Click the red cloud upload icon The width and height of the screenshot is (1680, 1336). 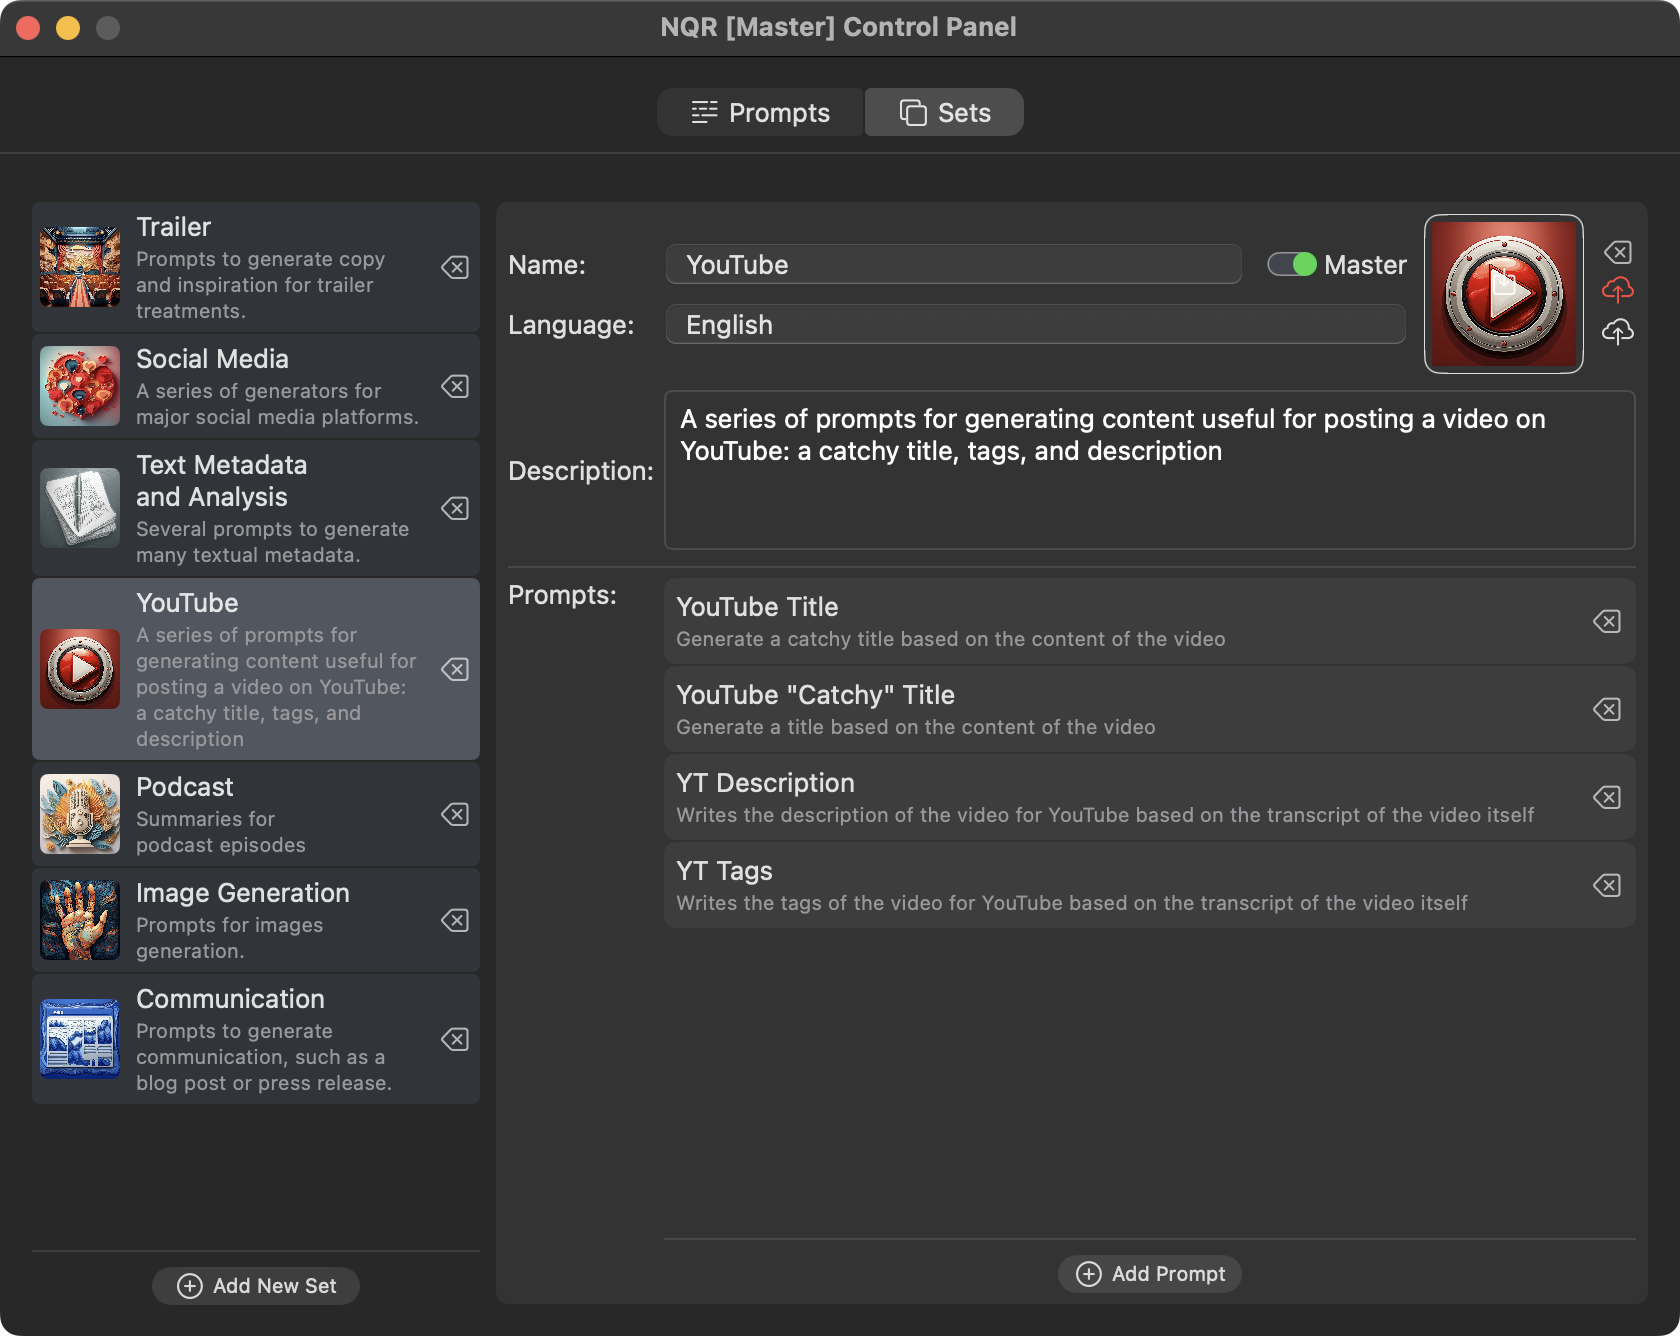1617,290
